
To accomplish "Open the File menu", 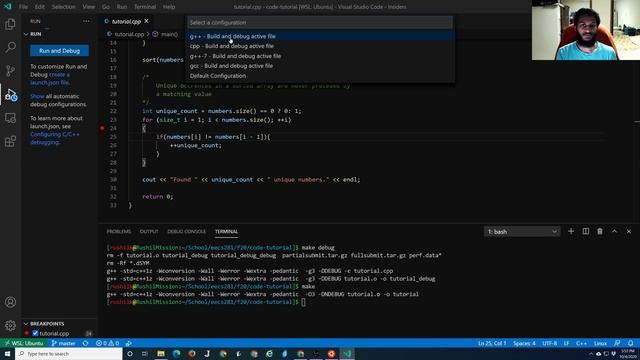I will click(x=23, y=7).
